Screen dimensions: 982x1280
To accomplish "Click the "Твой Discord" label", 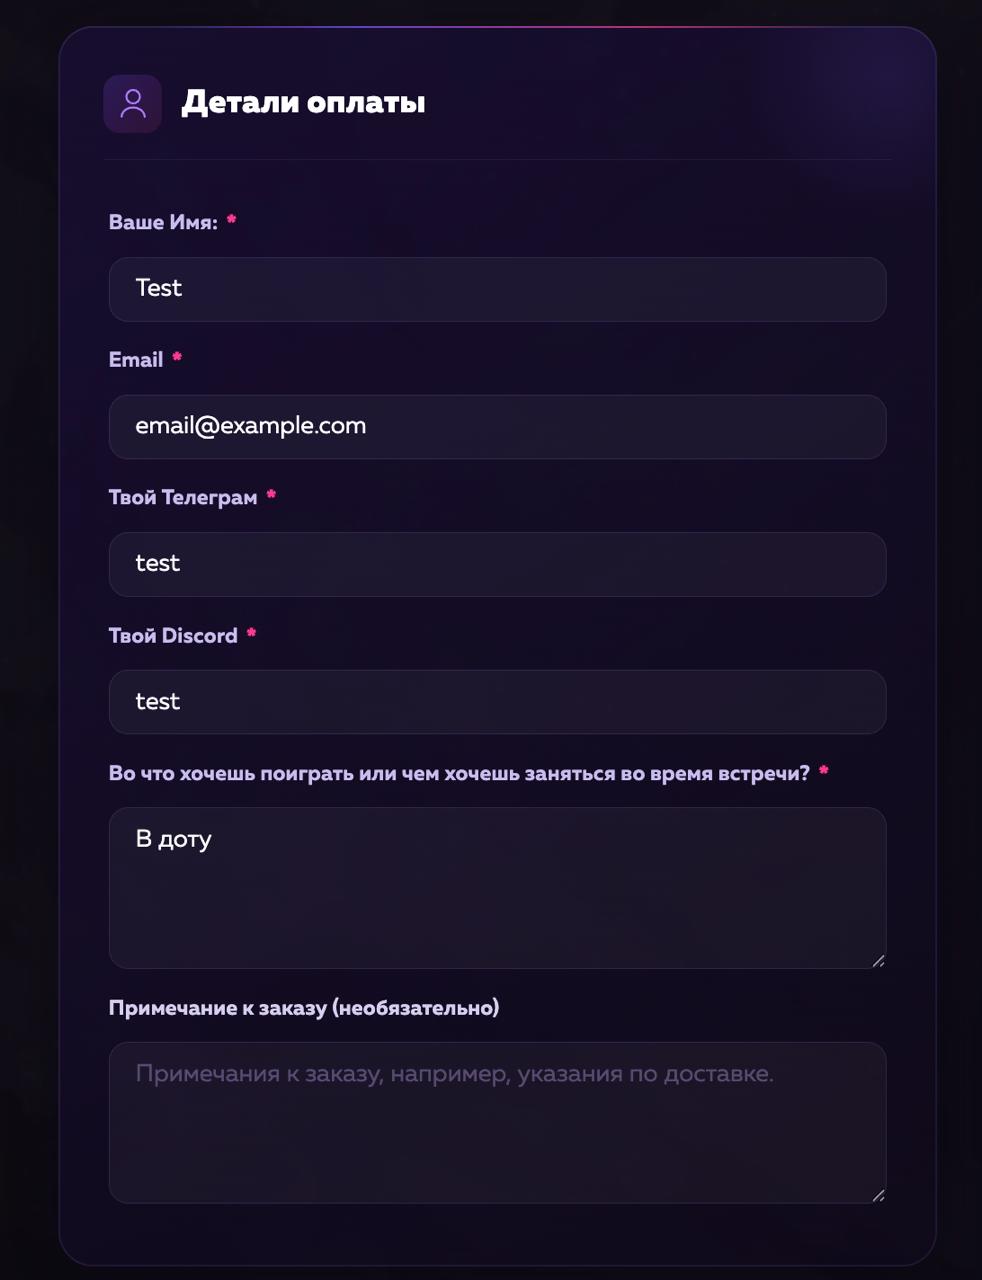I will [173, 635].
